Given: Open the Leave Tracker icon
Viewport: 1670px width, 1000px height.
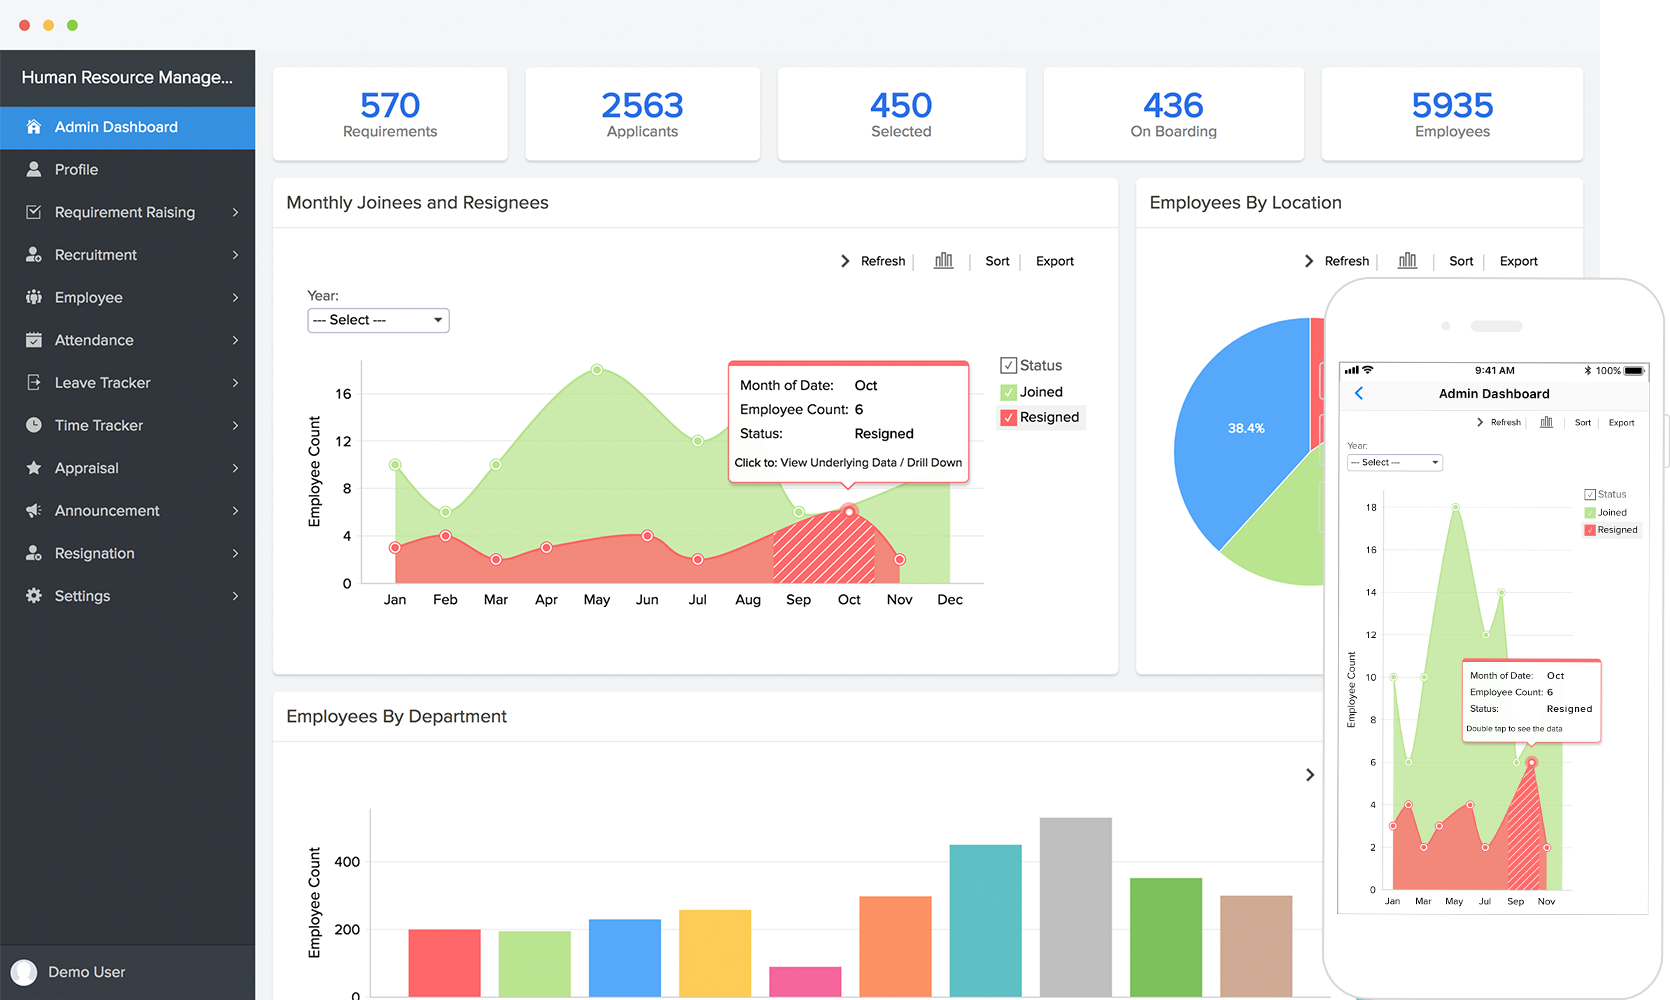Looking at the screenshot, I should click(33, 382).
